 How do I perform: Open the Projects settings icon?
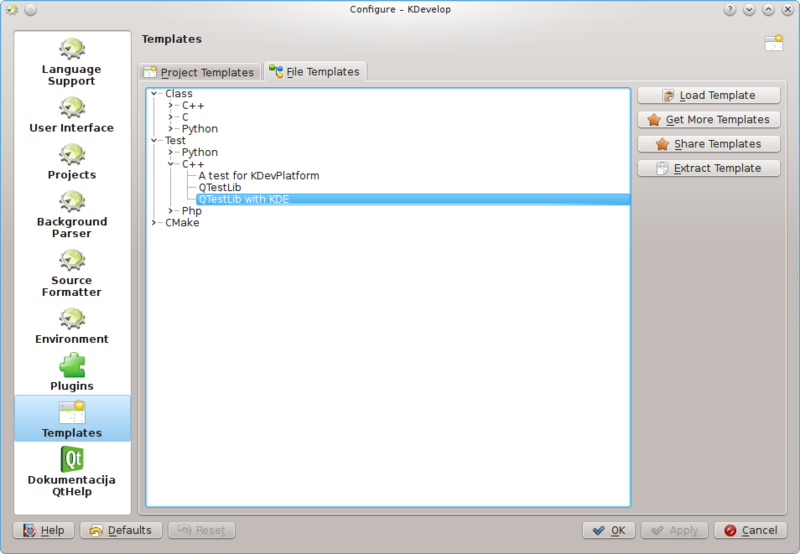(x=72, y=155)
